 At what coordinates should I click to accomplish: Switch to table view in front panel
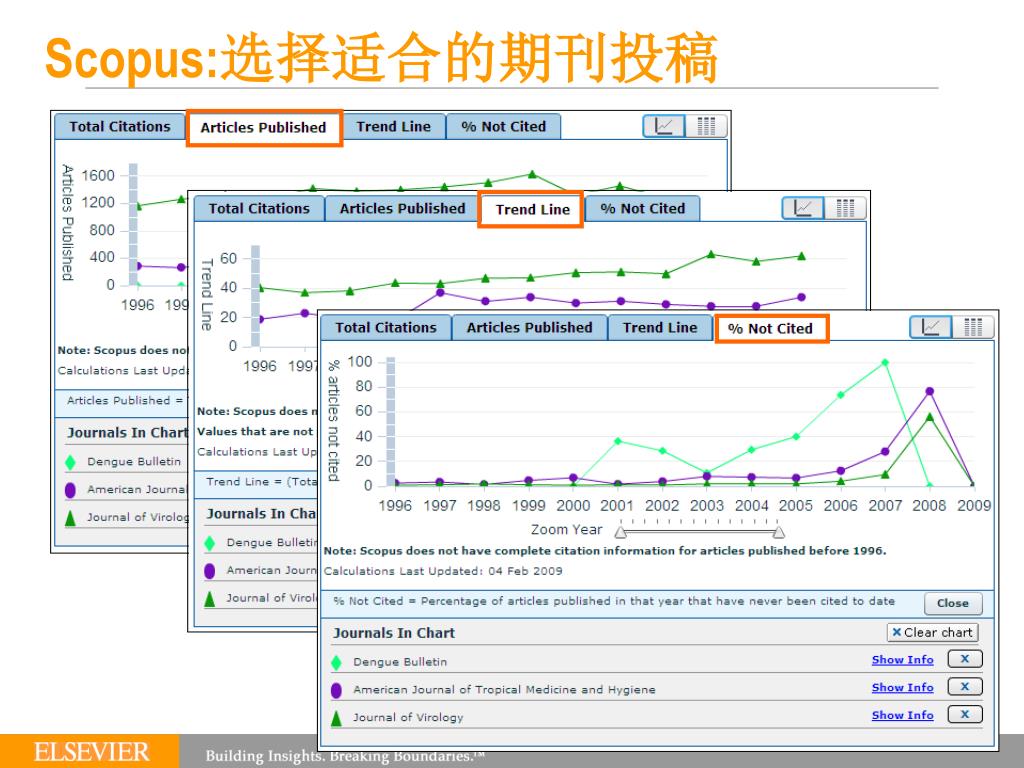(x=972, y=327)
